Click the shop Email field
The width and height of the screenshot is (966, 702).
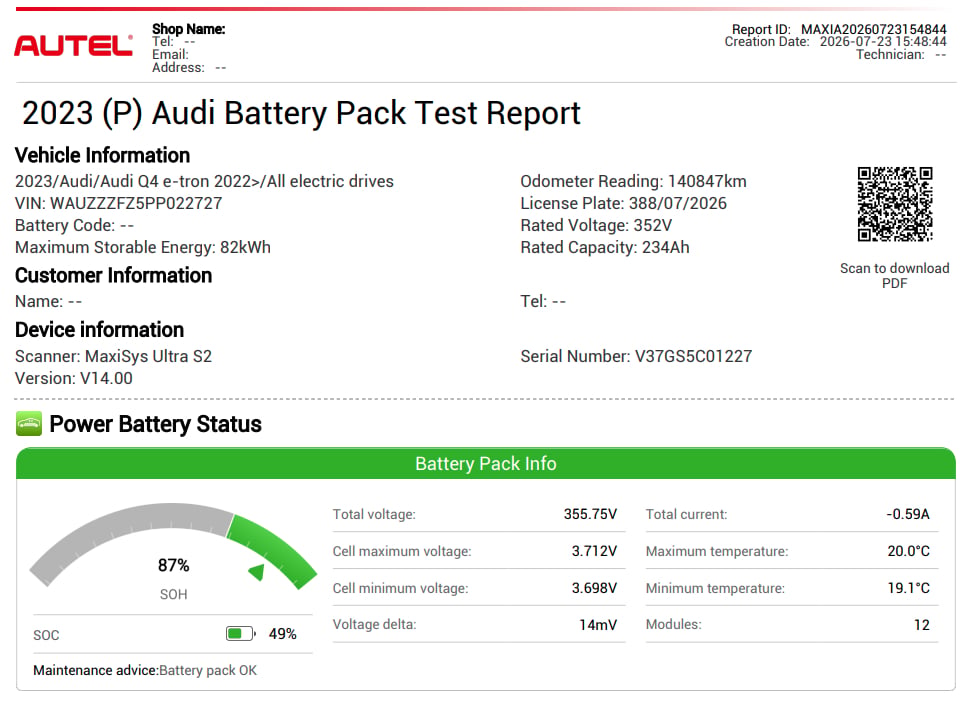tap(171, 55)
